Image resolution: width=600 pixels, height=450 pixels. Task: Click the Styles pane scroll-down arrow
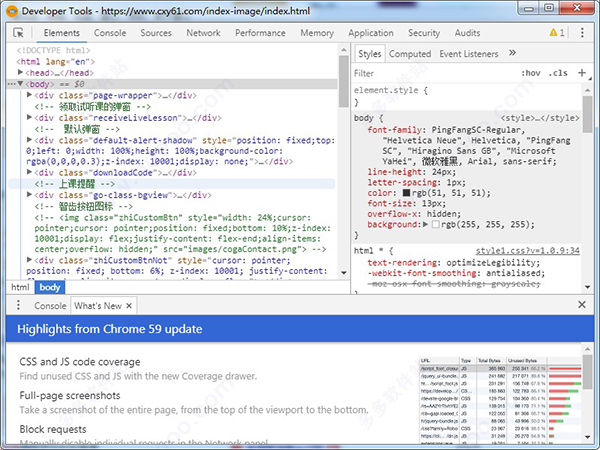coord(587,287)
